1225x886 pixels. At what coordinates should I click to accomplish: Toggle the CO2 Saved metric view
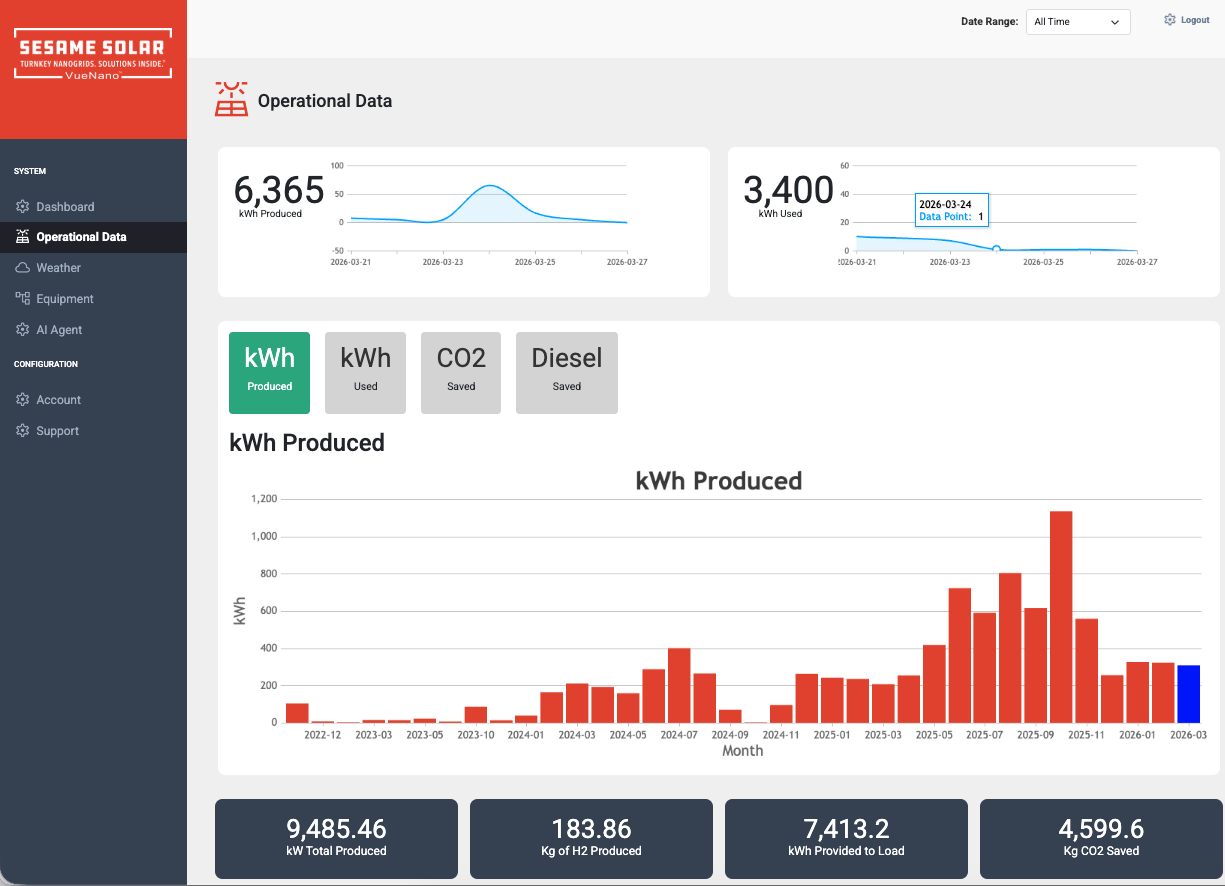[460, 372]
